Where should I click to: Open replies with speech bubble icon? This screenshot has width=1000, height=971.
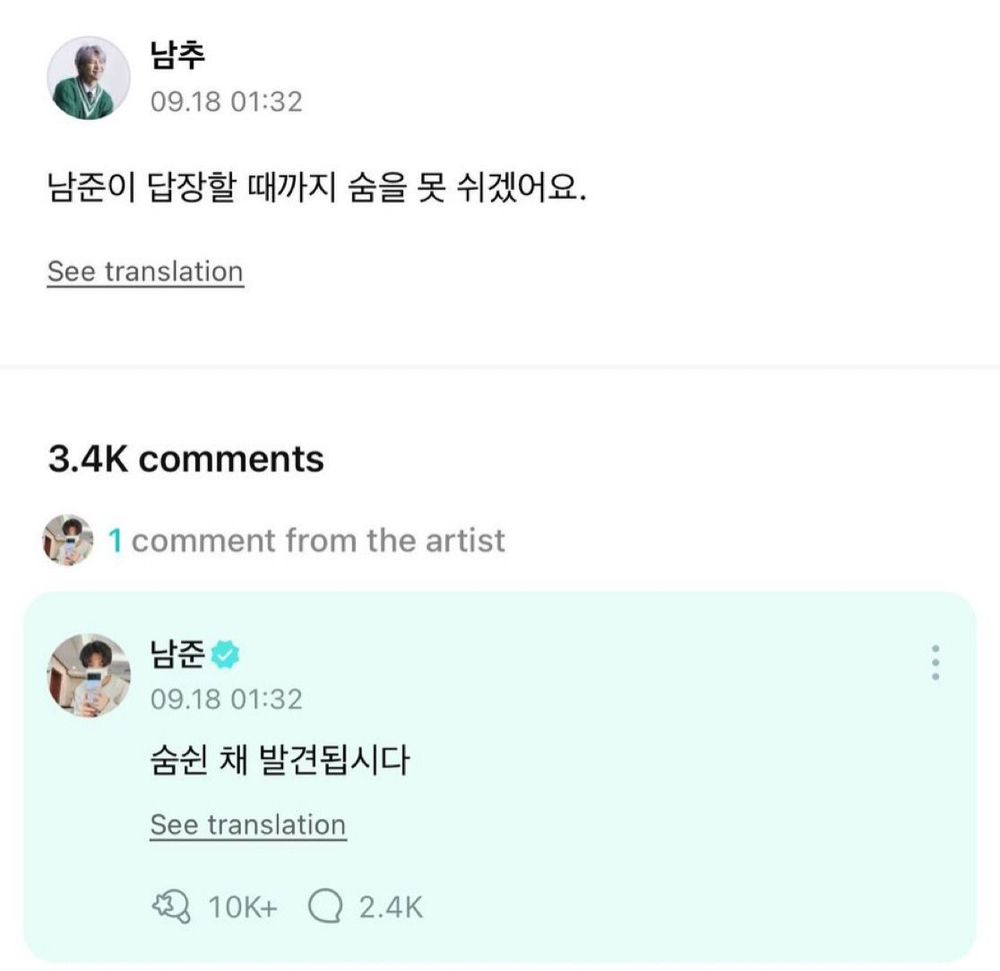pos(325,907)
